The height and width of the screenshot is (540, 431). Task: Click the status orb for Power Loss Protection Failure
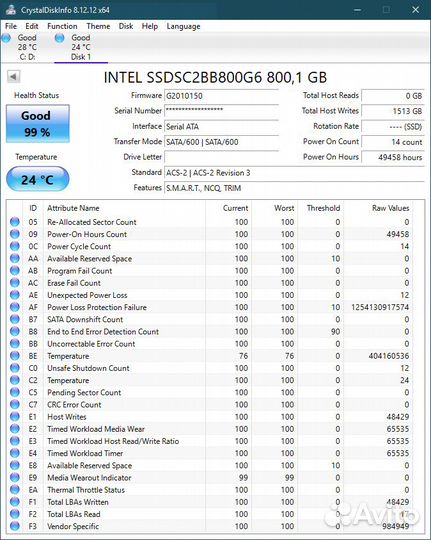[14, 307]
